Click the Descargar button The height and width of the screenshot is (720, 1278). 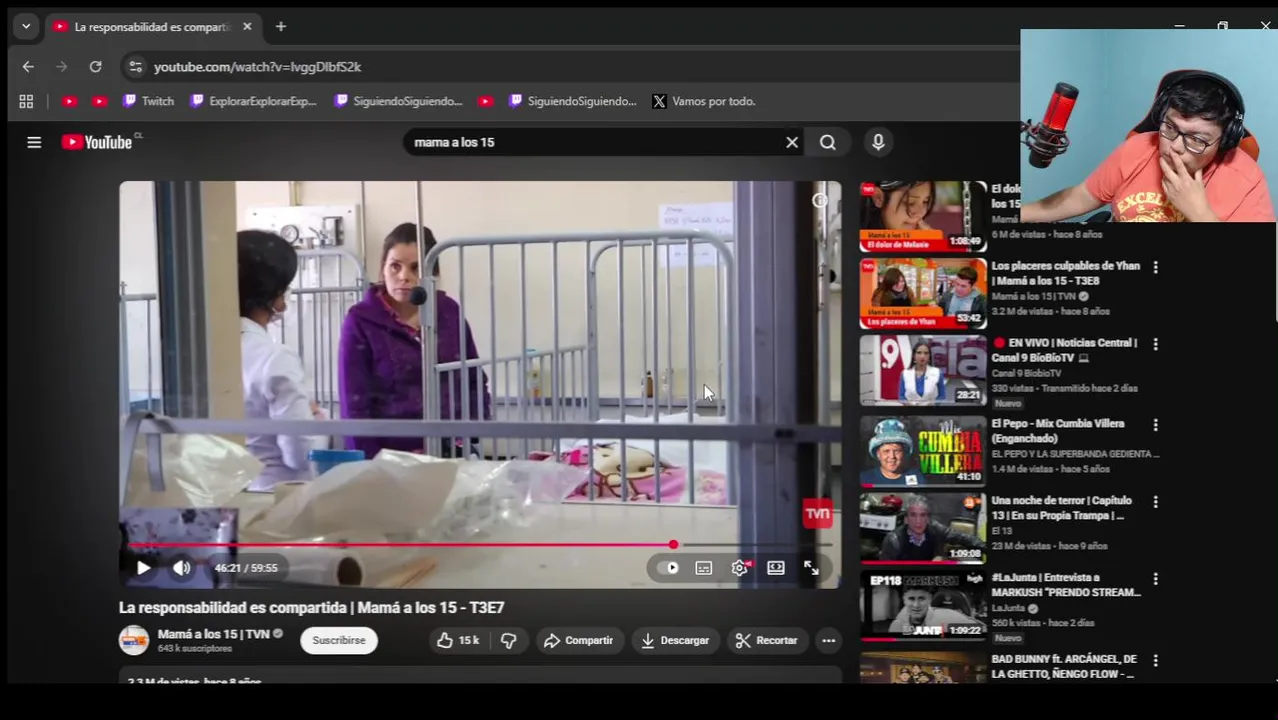675,640
